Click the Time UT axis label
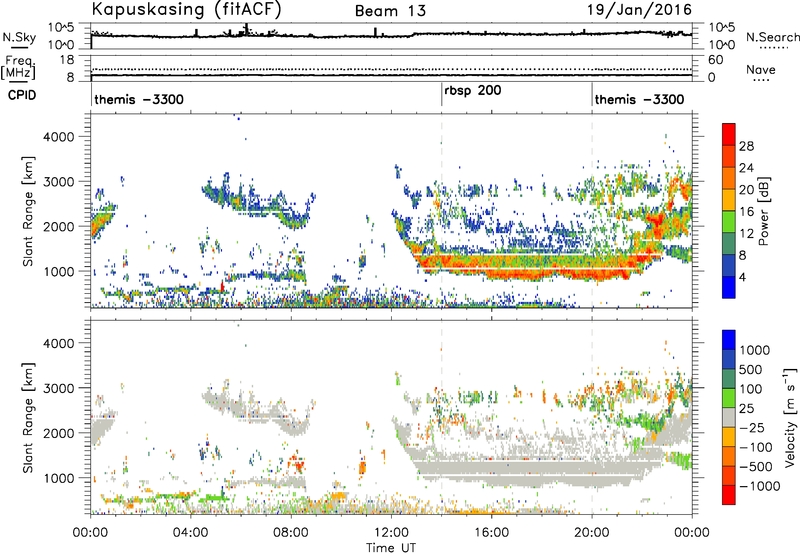The image size is (800, 554). (x=391, y=548)
